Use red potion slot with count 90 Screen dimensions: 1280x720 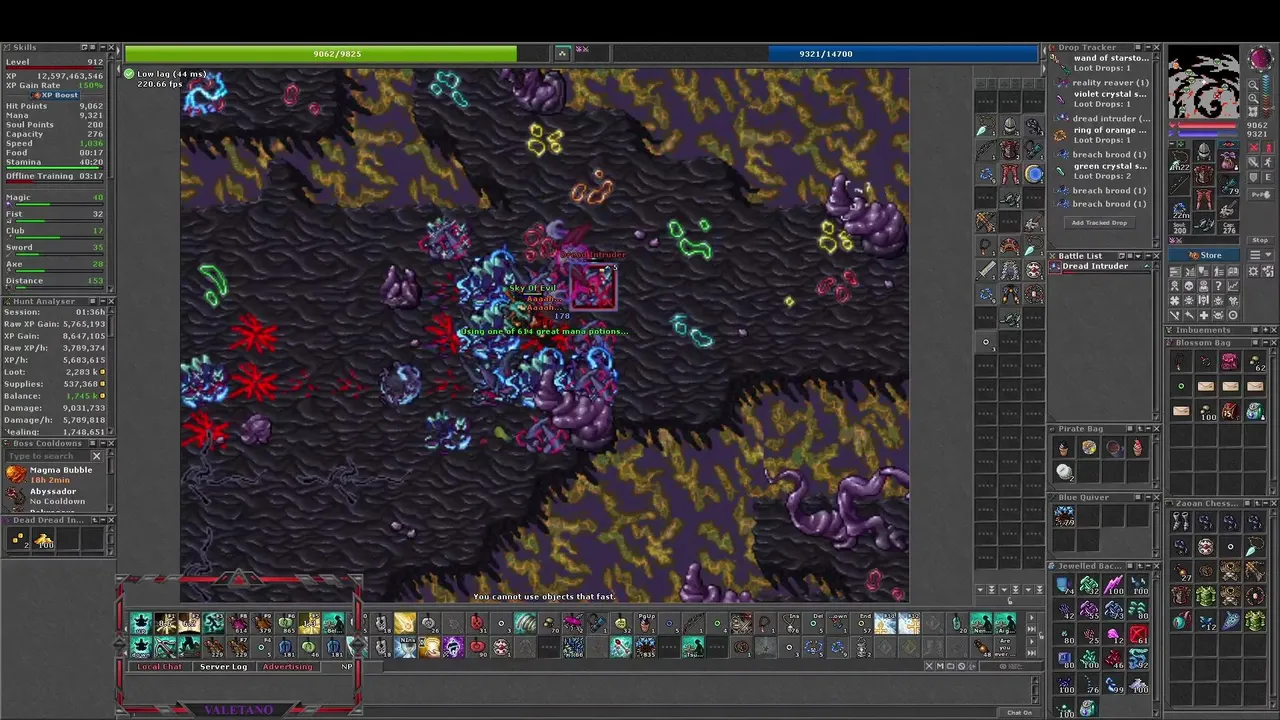point(476,647)
